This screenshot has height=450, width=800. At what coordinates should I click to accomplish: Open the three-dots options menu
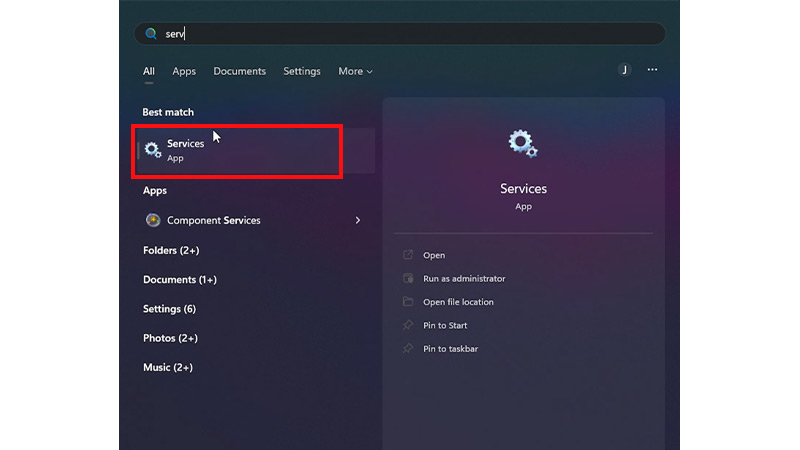pos(652,70)
